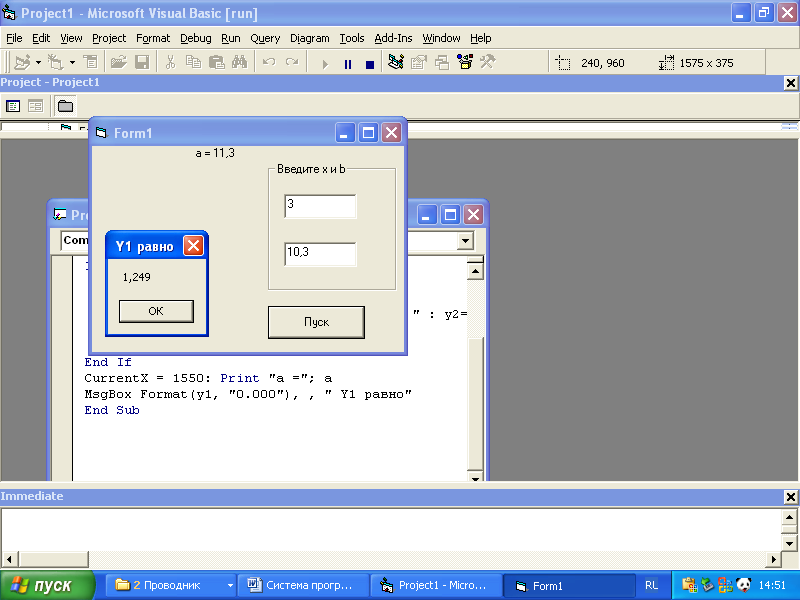
Task: Open the Edit menu
Action: click(41, 38)
